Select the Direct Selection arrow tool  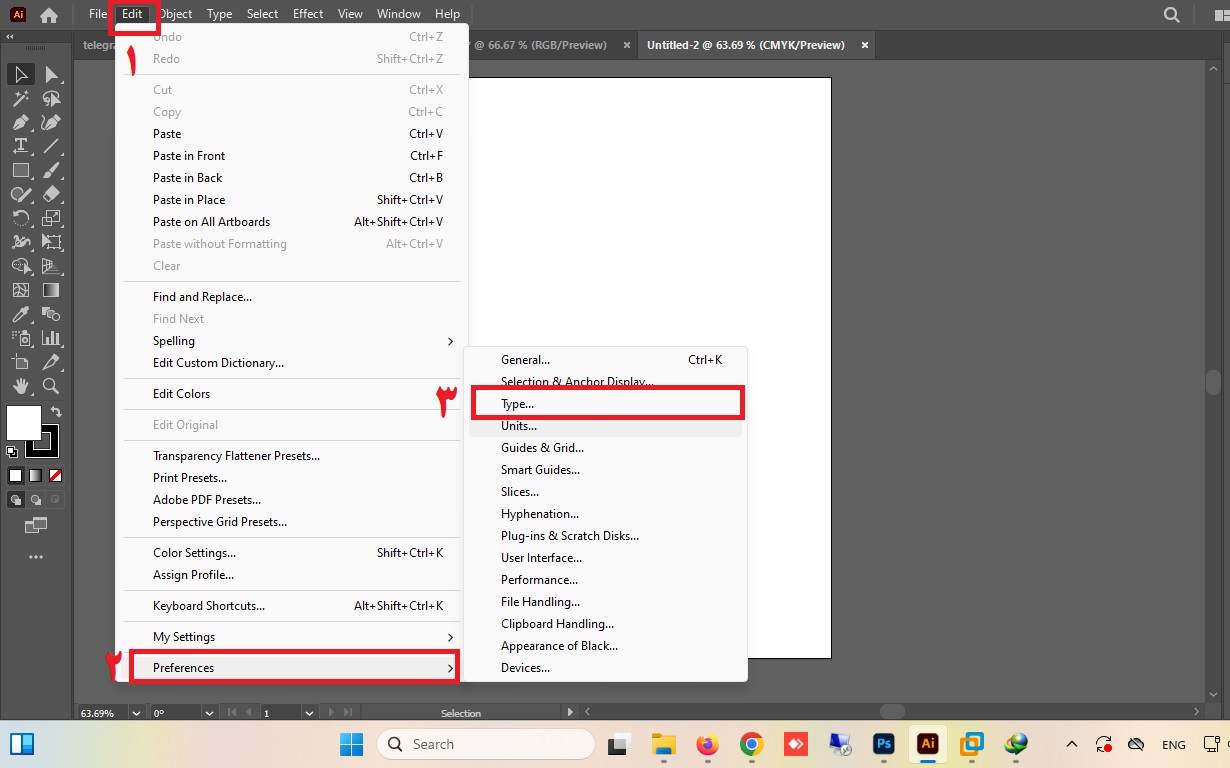tap(51, 75)
